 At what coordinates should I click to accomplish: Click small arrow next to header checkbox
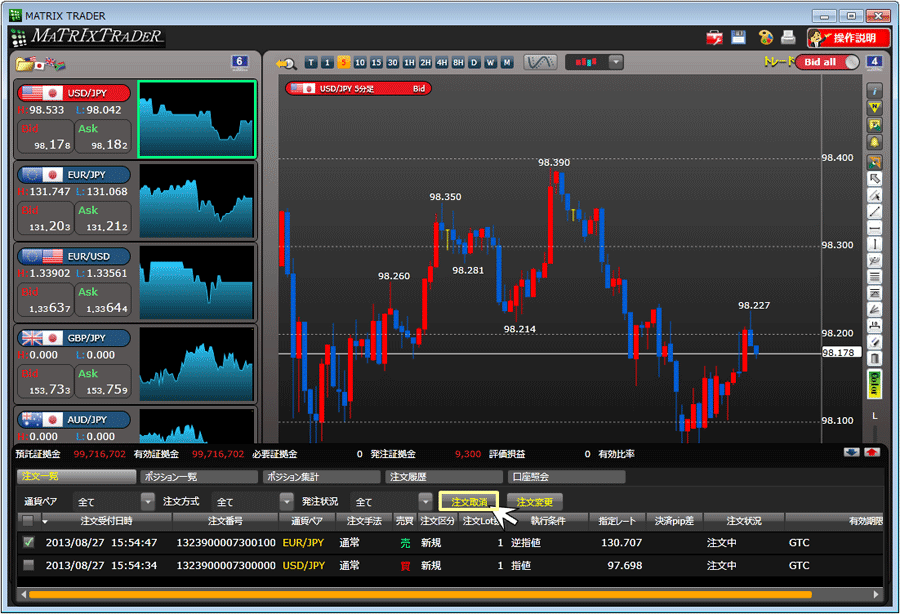coord(45,522)
